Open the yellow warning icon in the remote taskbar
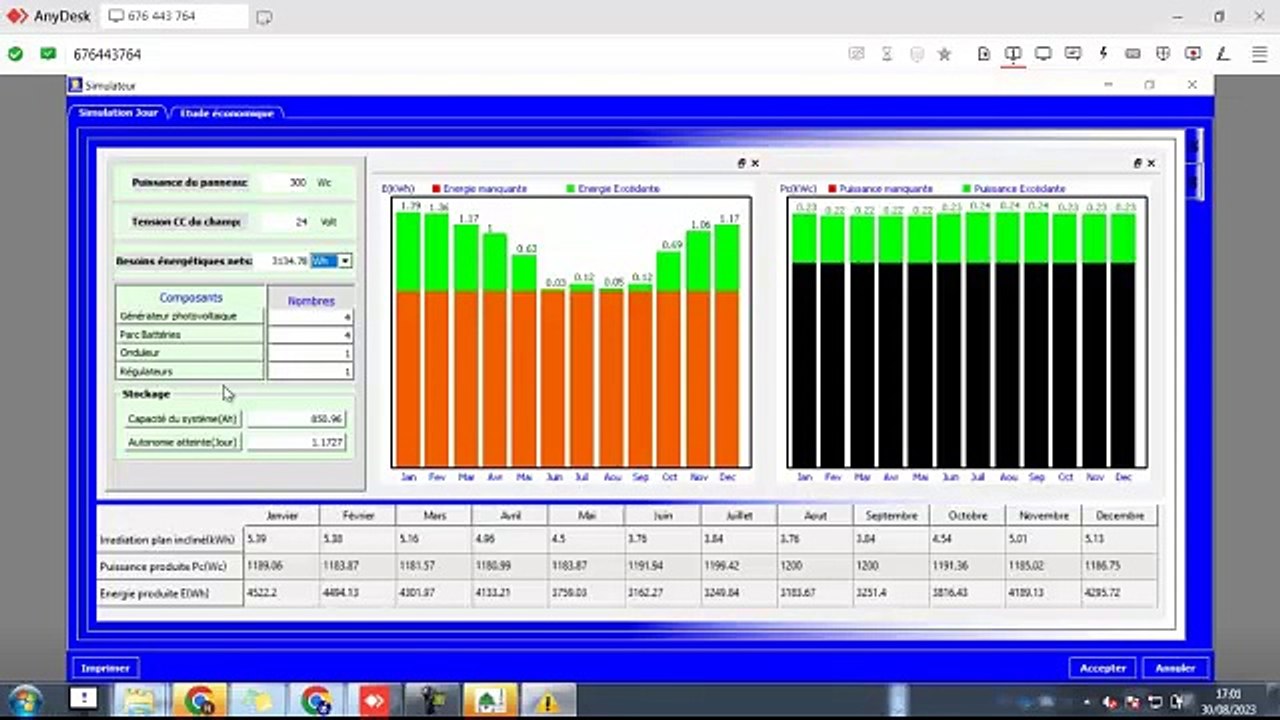The height and width of the screenshot is (720, 1280). click(x=547, y=700)
